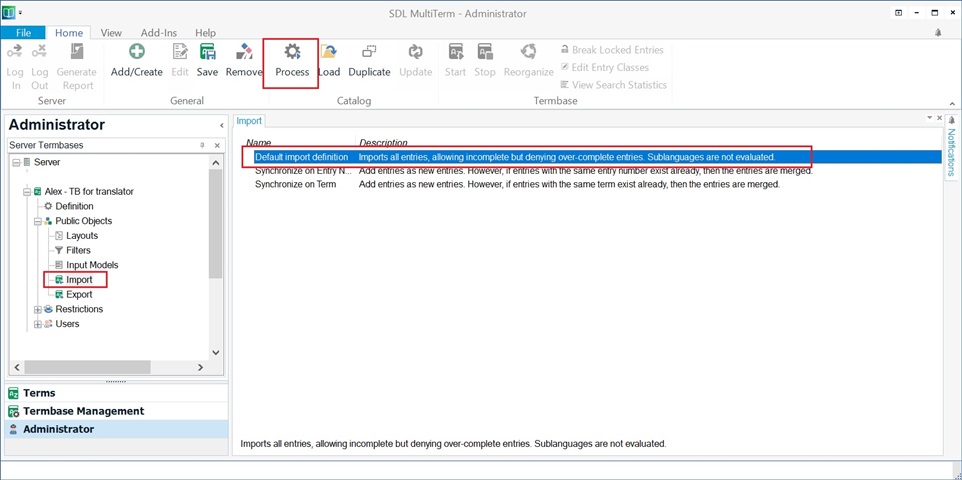Open the quick access toolbar dropdown
Viewport: 962px width, 480px height.
(x=20, y=12)
